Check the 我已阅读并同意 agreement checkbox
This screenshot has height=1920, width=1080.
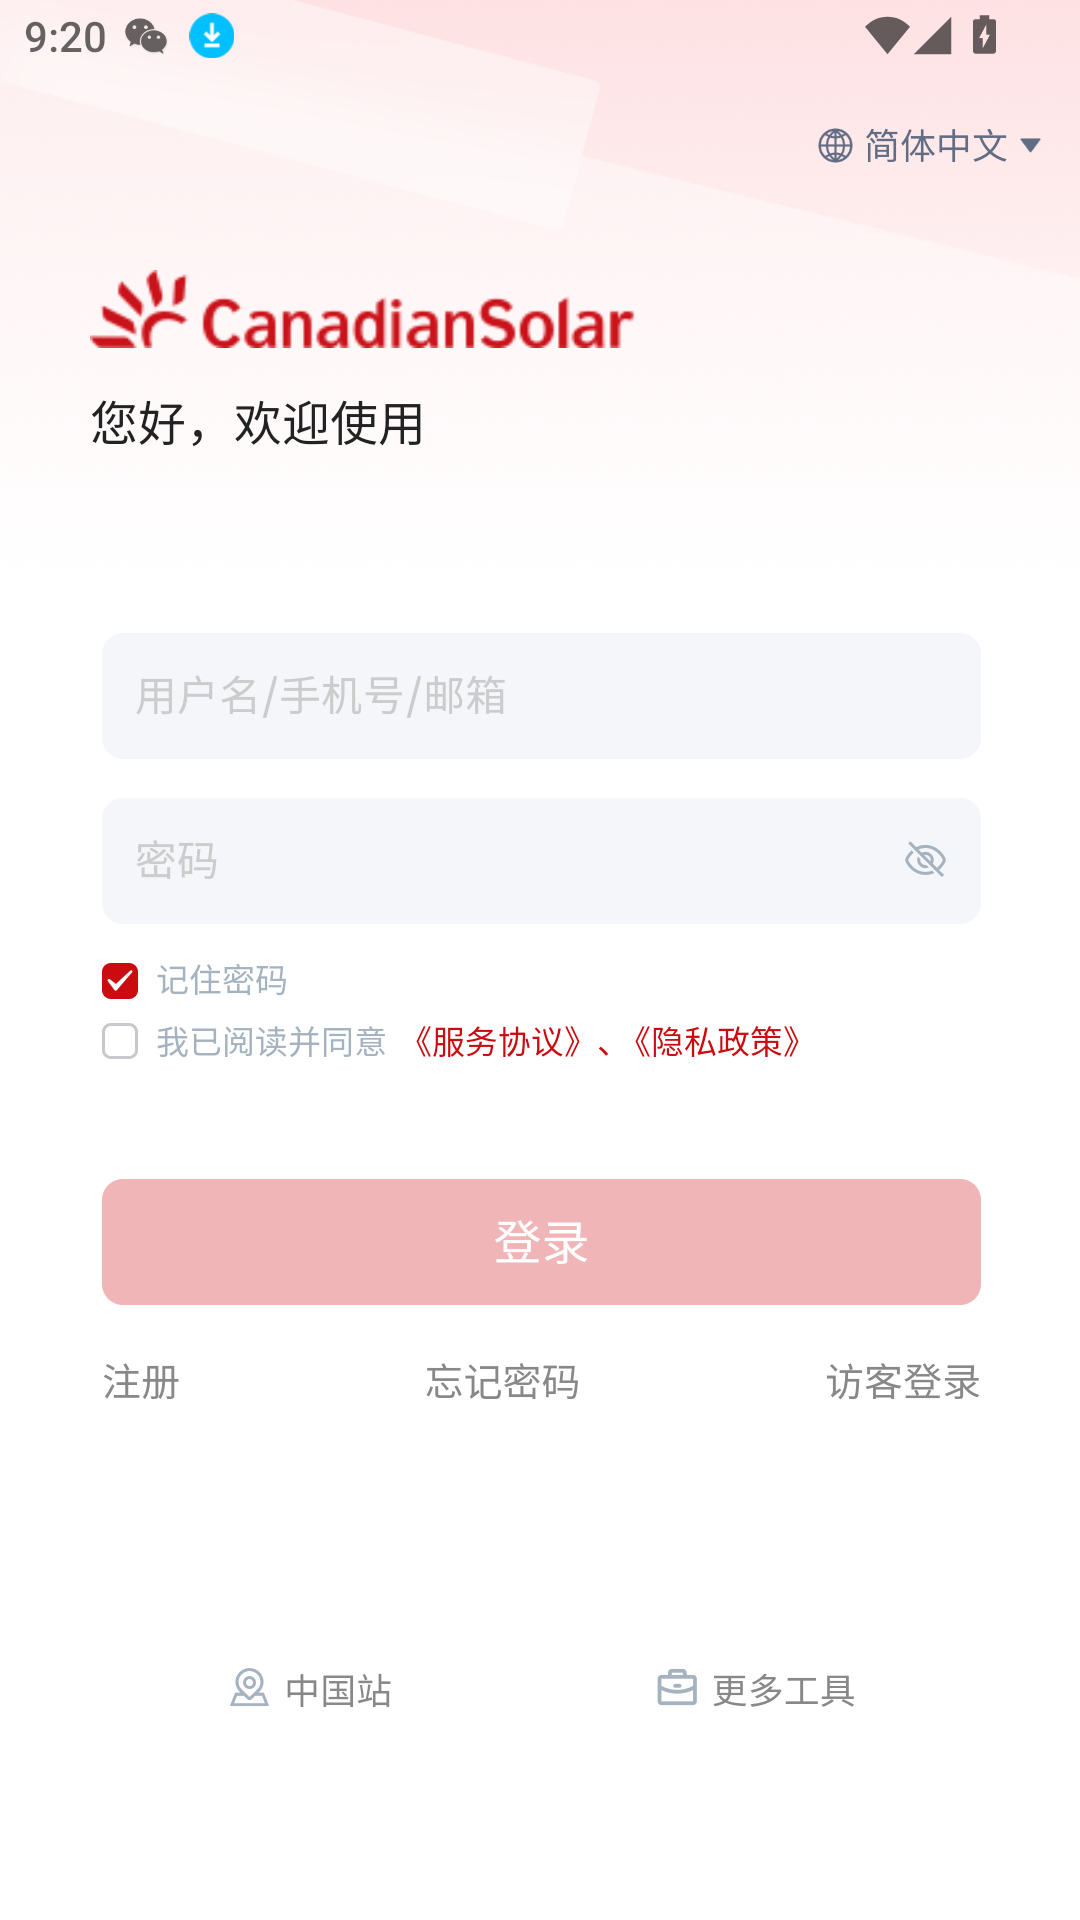coord(120,1041)
